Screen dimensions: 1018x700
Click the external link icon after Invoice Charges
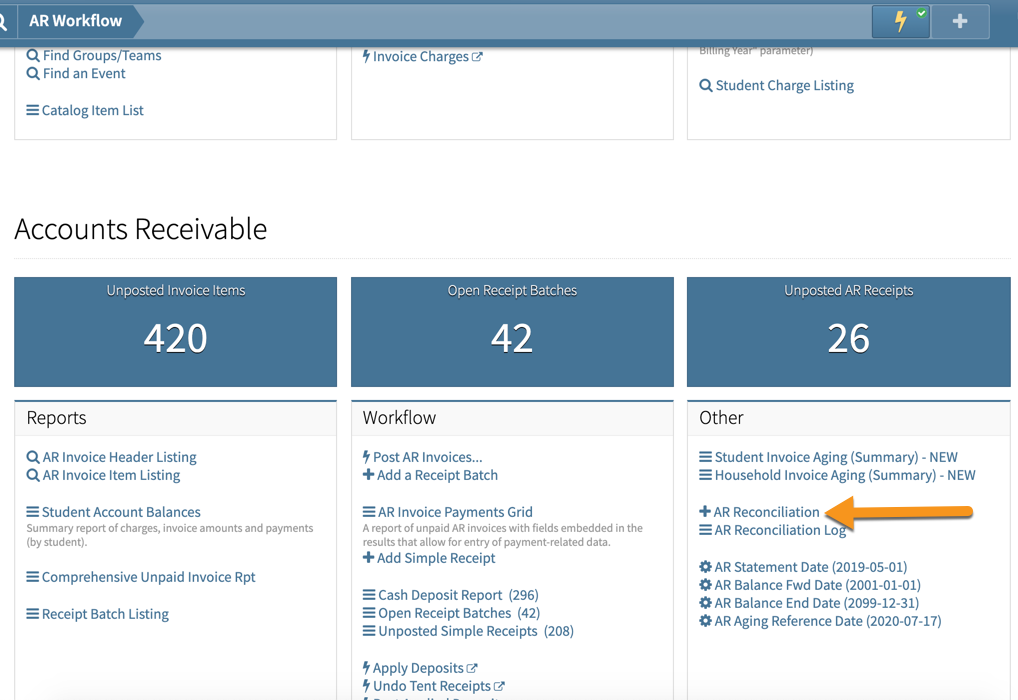pyautogui.click(x=477, y=57)
